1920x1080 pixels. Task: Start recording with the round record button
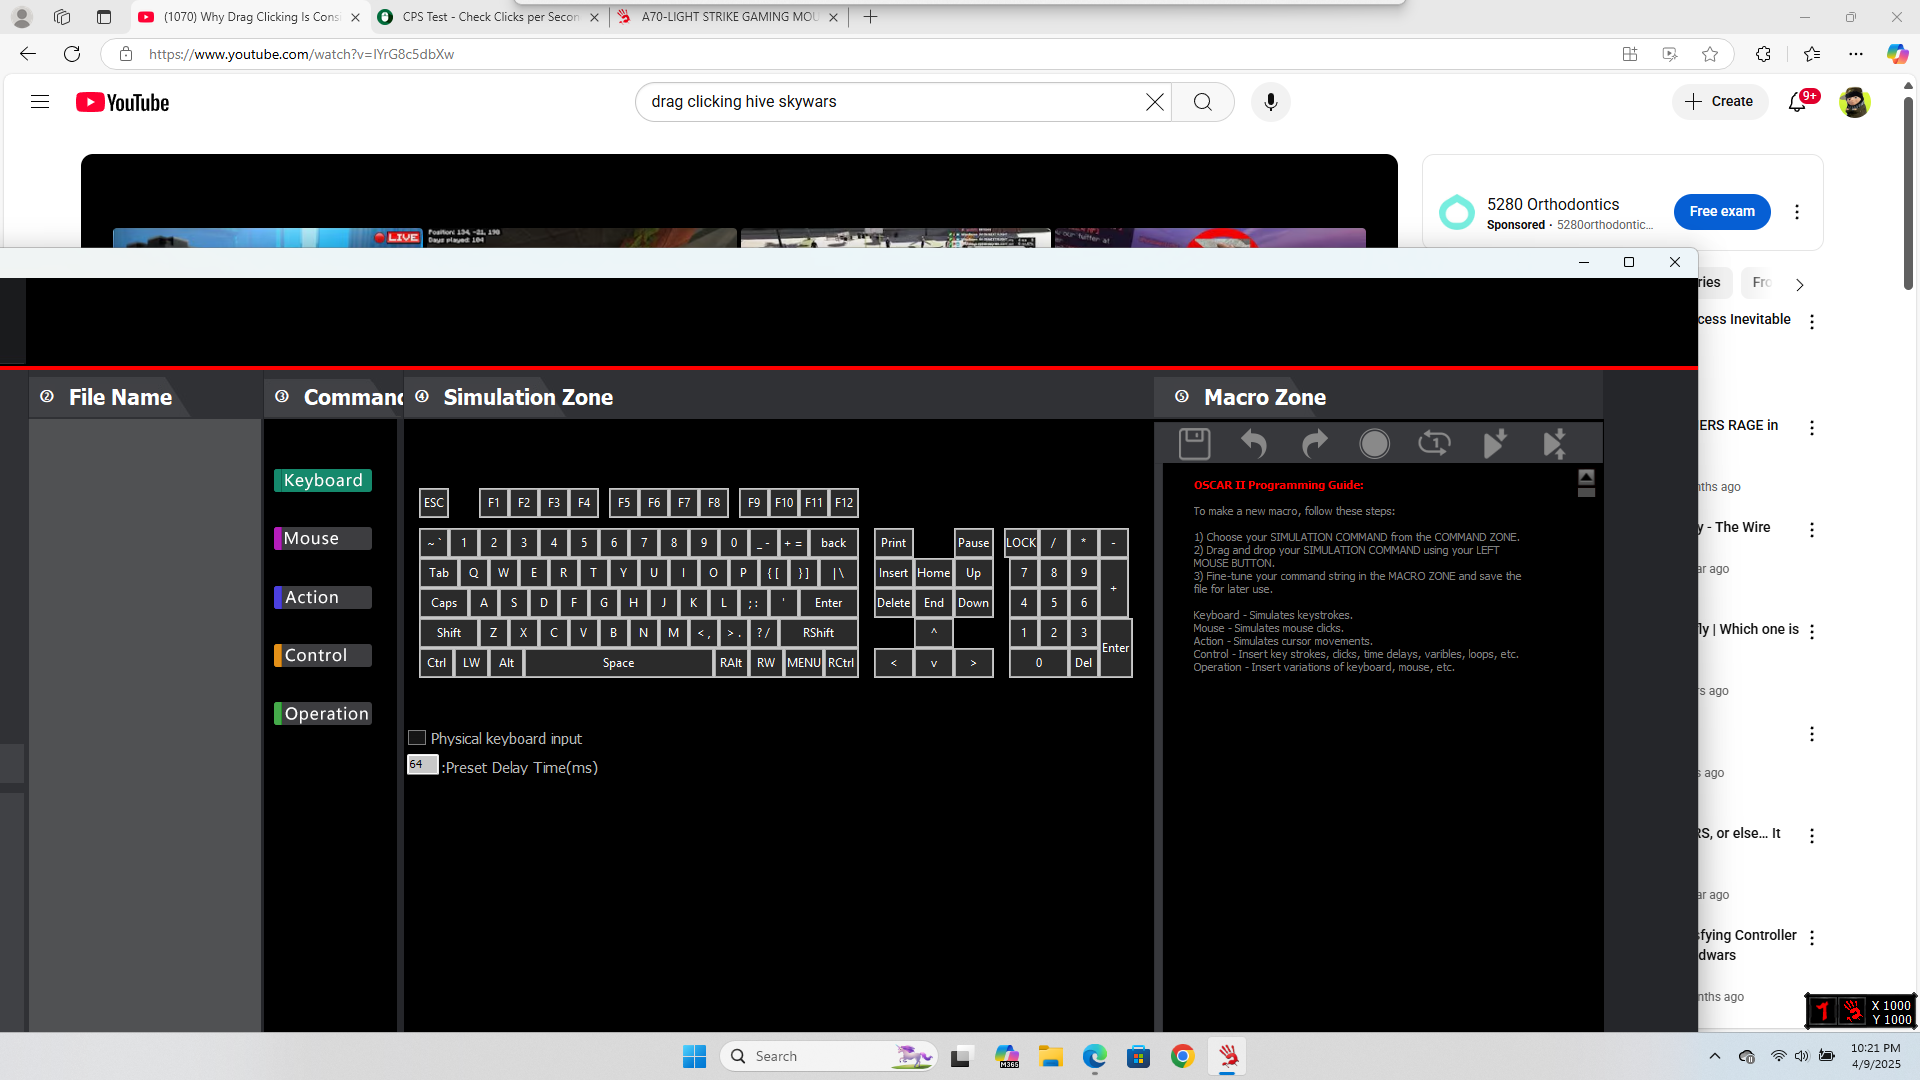click(1374, 443)
